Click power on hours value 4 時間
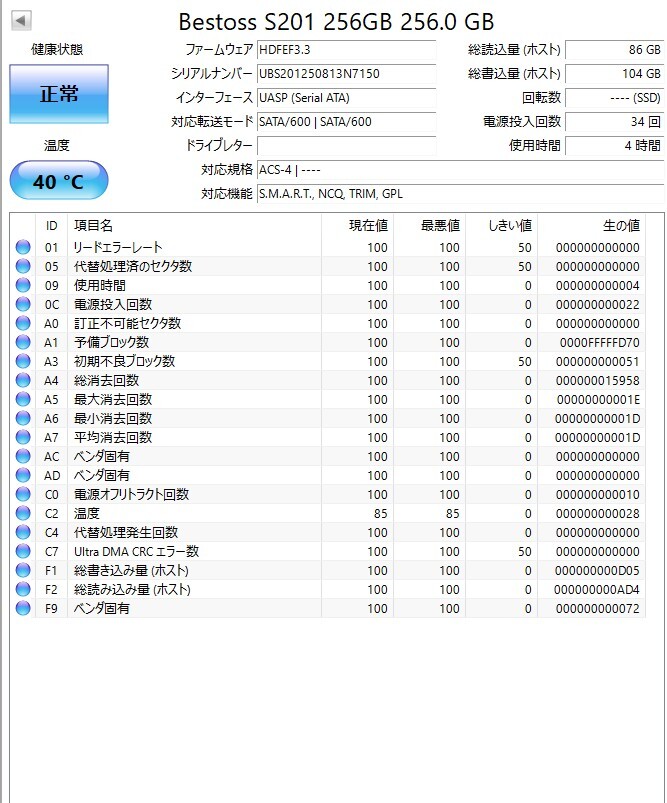The image size is (667, 803). point(615,146)
